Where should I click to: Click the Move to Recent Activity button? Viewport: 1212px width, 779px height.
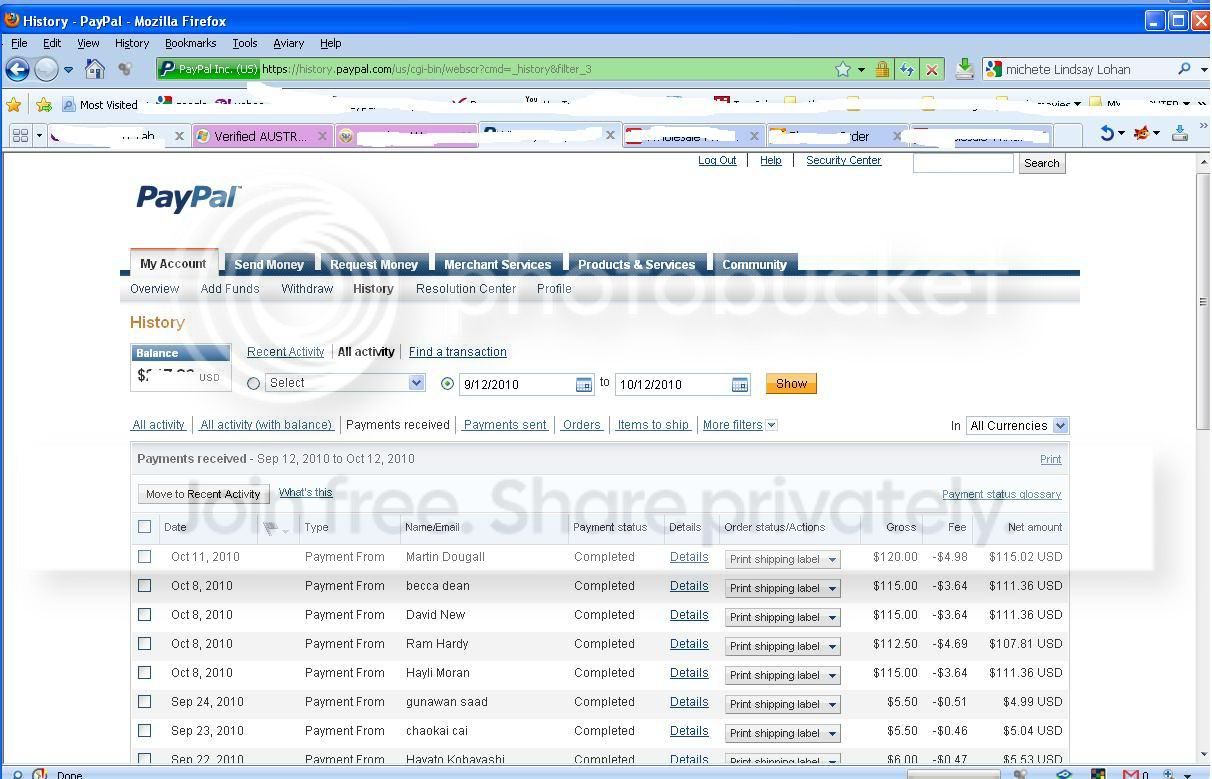click(203, 494)
